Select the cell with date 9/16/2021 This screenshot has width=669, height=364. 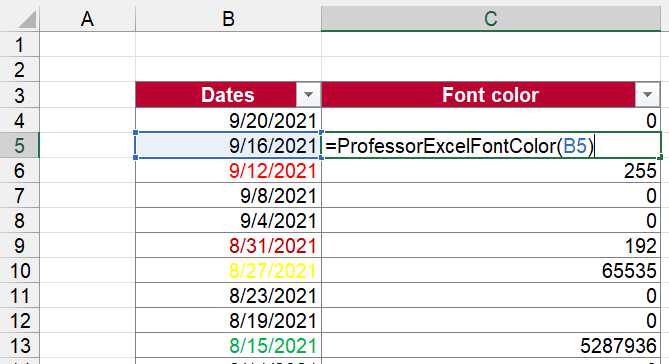pyautogui.click(x=228, y=146)
